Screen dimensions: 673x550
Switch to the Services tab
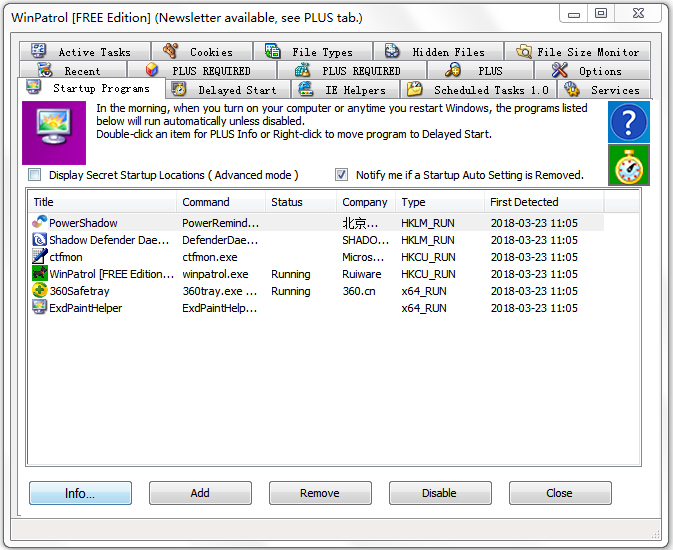point(604,90)
